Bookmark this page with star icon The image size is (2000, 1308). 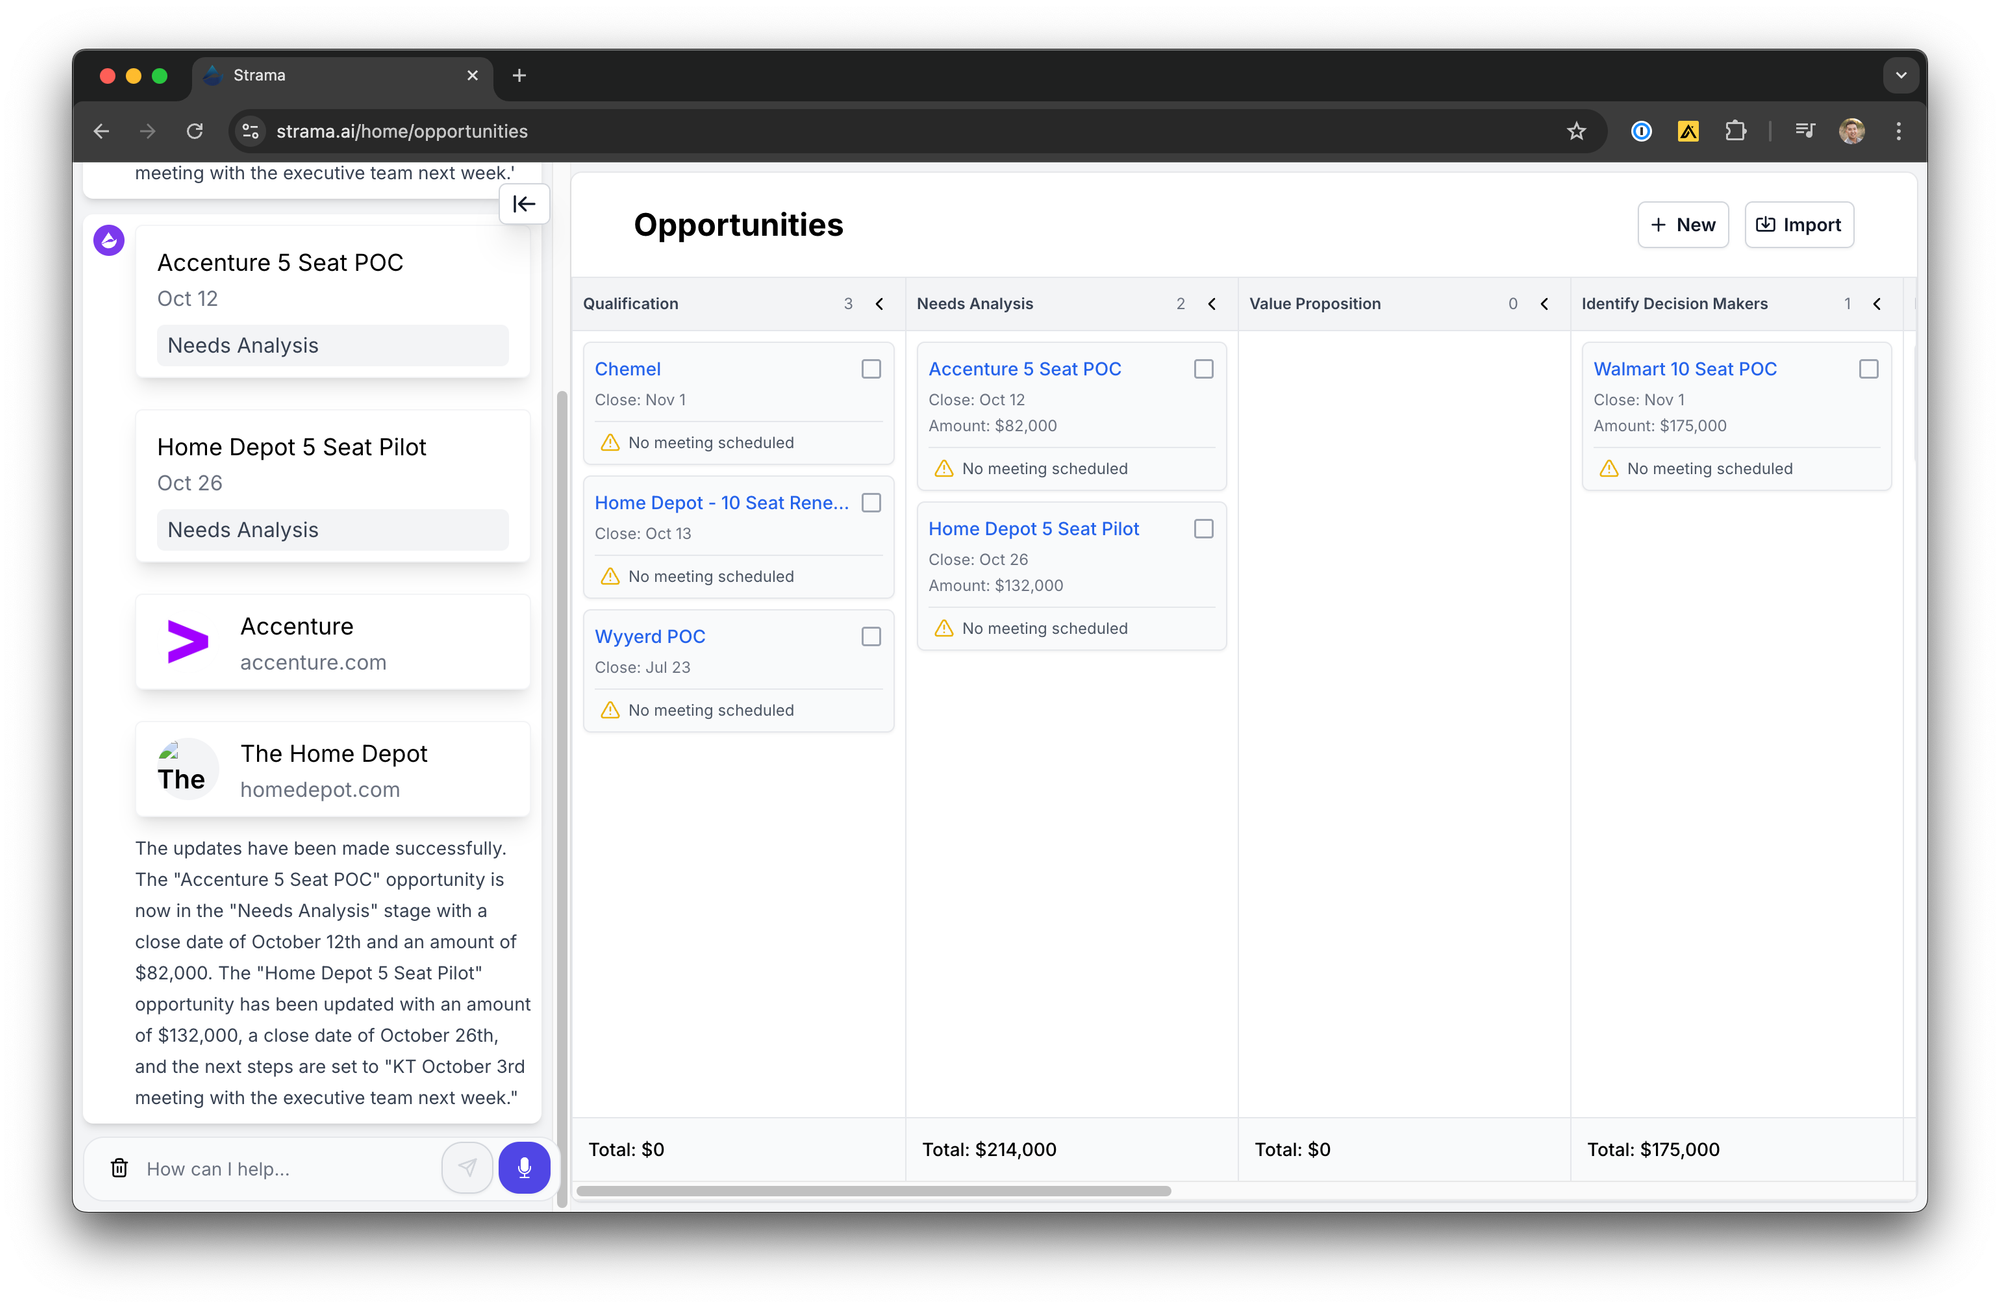point(1577,131)
